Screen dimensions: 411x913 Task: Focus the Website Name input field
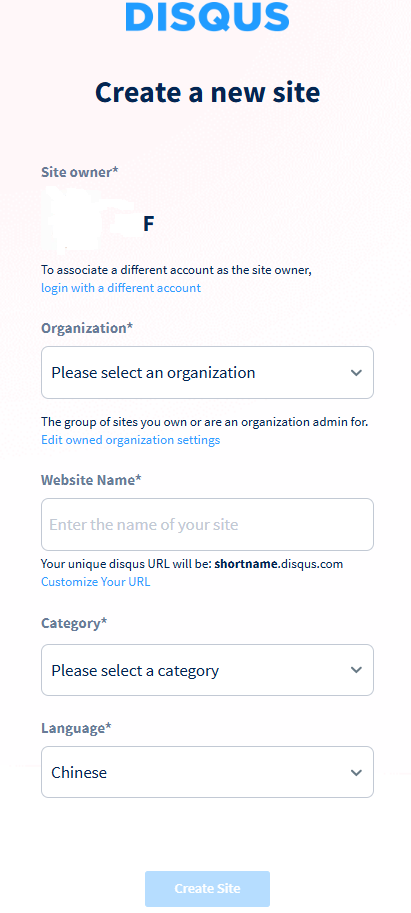(207, 524)
